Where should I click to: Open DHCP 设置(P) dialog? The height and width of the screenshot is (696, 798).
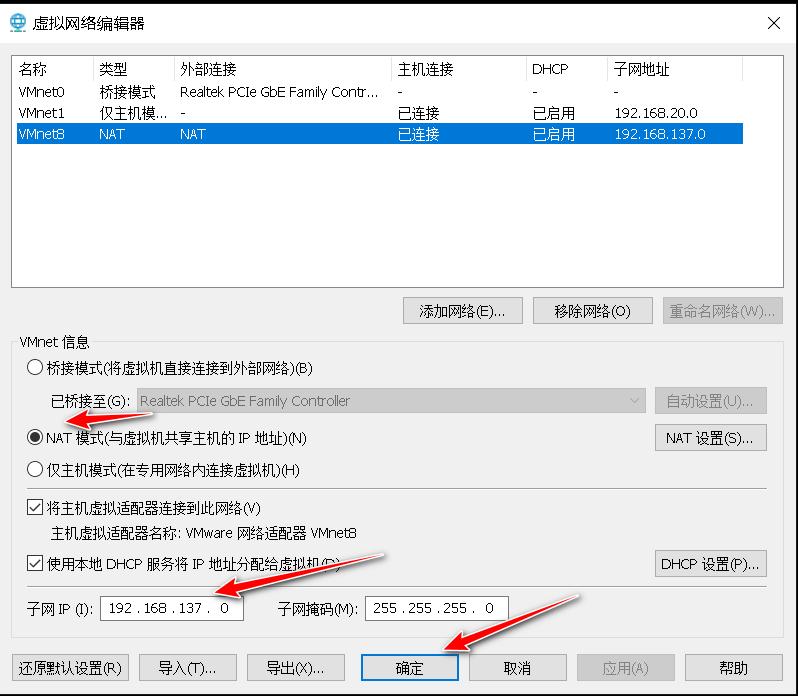710,564
